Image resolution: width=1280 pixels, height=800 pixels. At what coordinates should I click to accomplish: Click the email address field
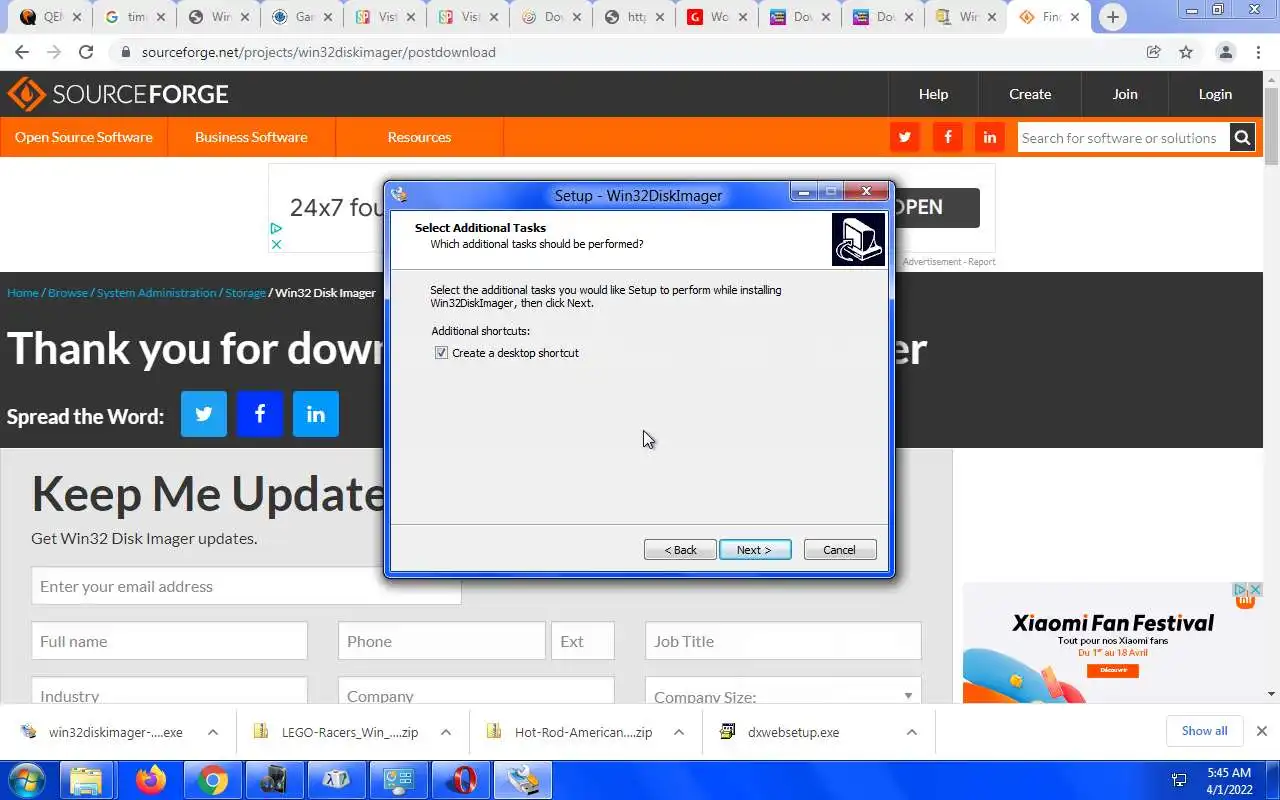(246, 586)
